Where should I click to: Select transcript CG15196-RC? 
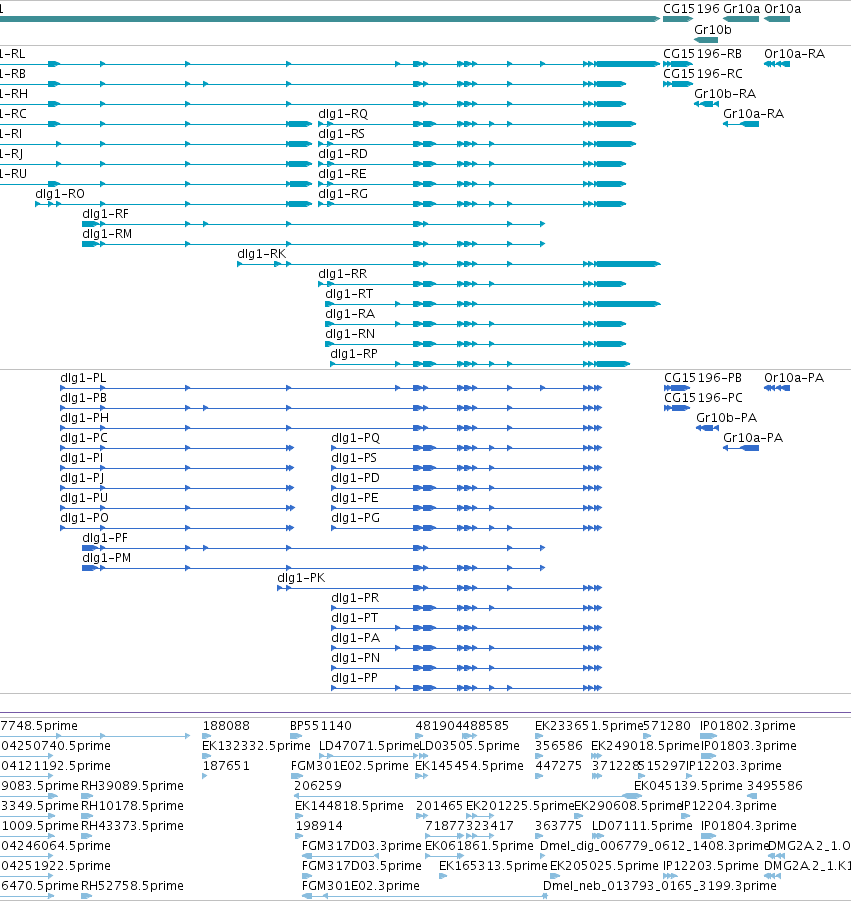click(703, 74)
